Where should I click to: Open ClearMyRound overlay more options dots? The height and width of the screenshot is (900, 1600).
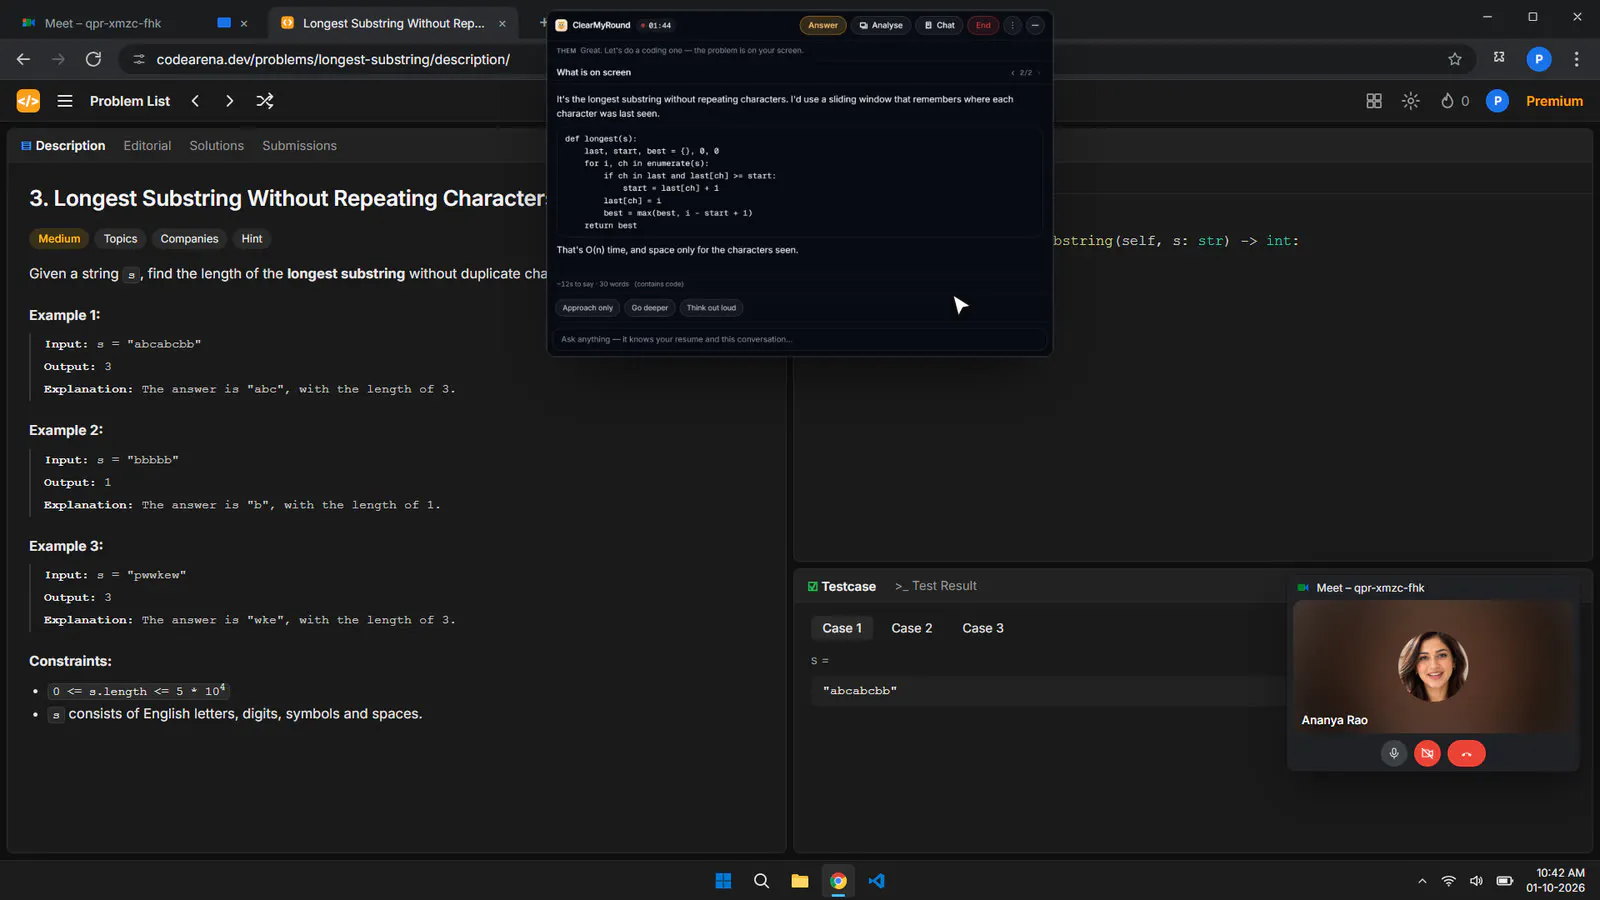(1013, 25)
